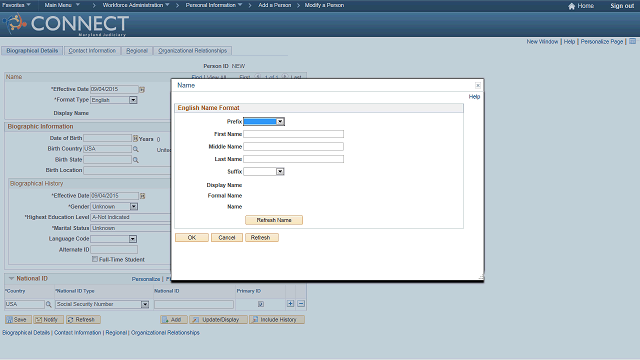640x360 pixels.
Task: Click the Include History button
Action: point(277,320)
